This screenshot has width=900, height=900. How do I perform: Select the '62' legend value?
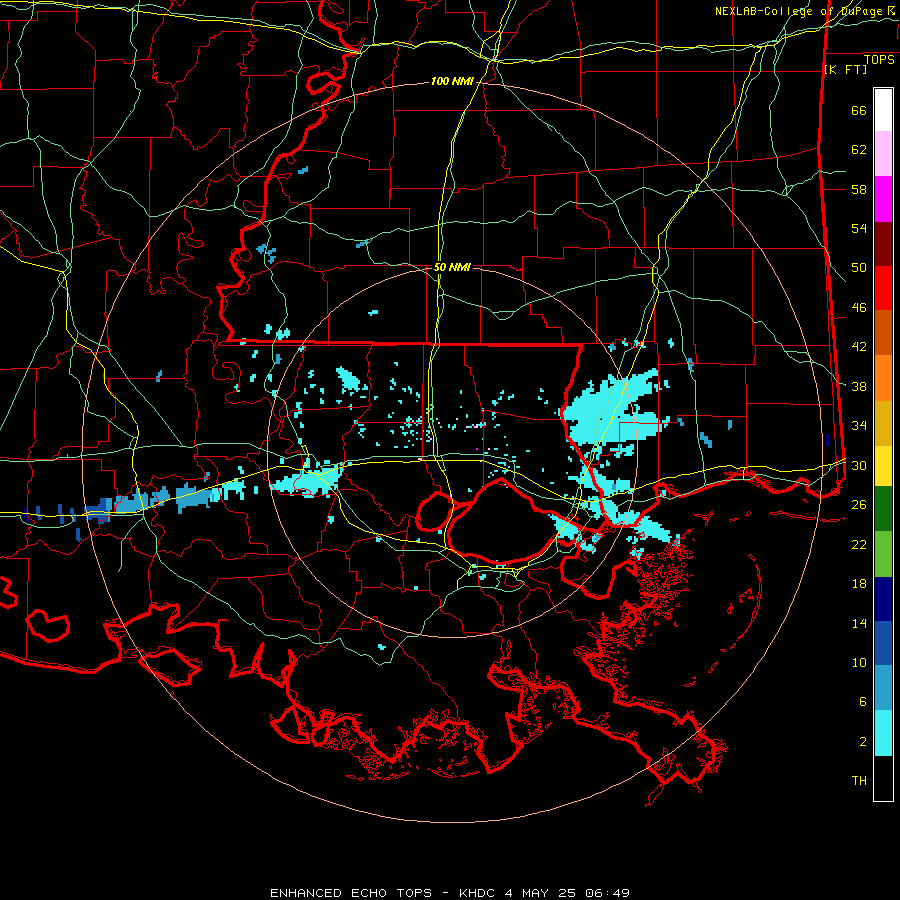pos(859,150)
